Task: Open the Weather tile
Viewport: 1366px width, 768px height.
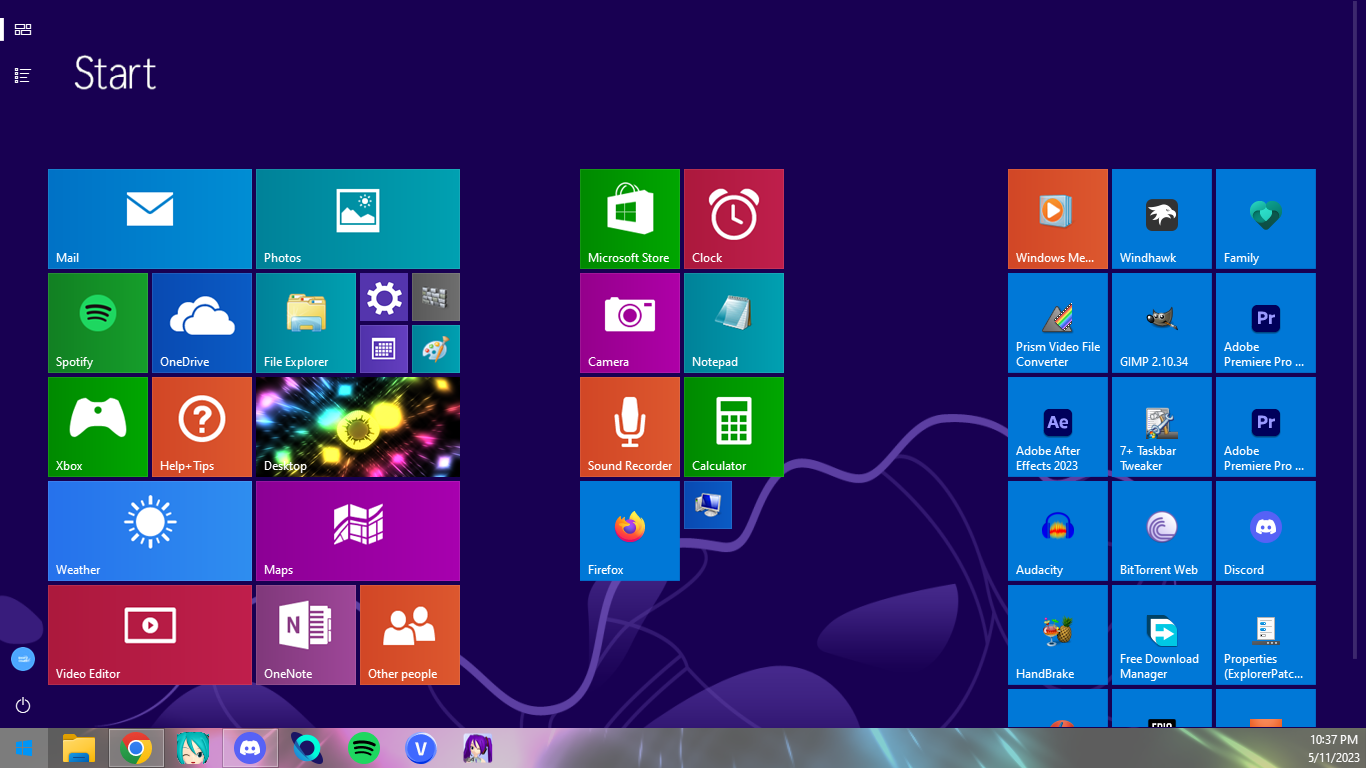Action: (x=150, y=531)
